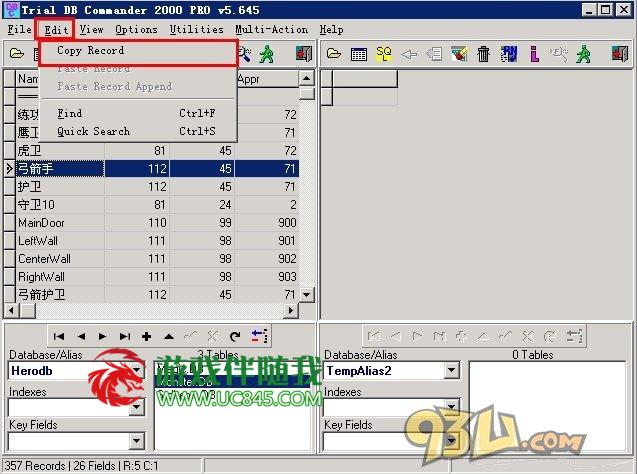Click the exit door icon in left toolbar
Image resolution: width=637 pixels, height=474 pixels.
click(x=303, y=54)
